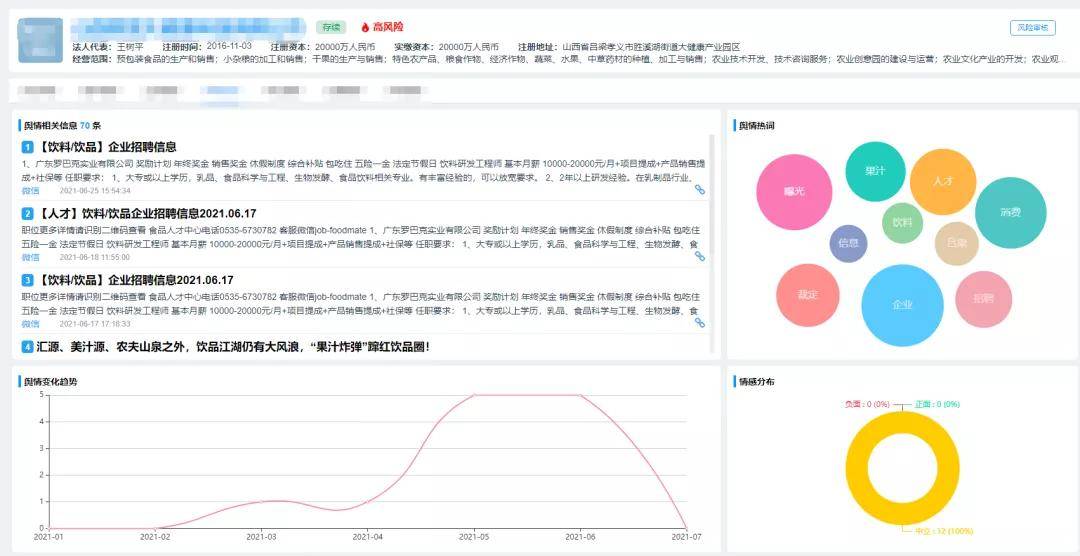Click the red flame 高风险 icon
The image size is (1080, 556).
pyautogui.click(x=365, y=27)
